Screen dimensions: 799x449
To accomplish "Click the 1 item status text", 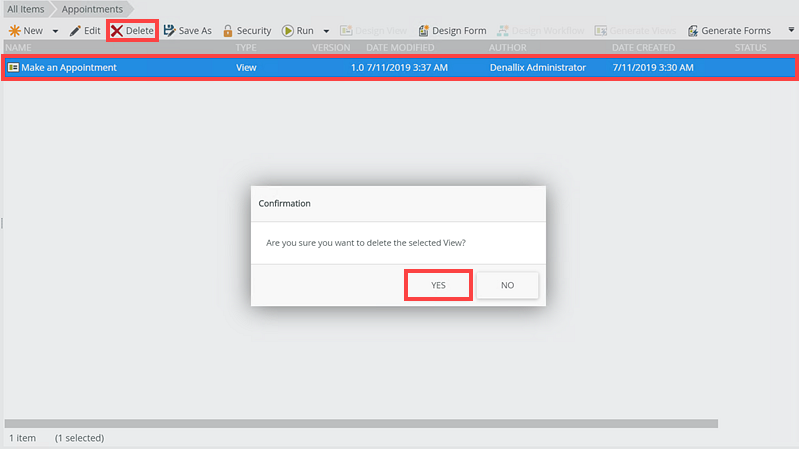I will coord(22,438).
